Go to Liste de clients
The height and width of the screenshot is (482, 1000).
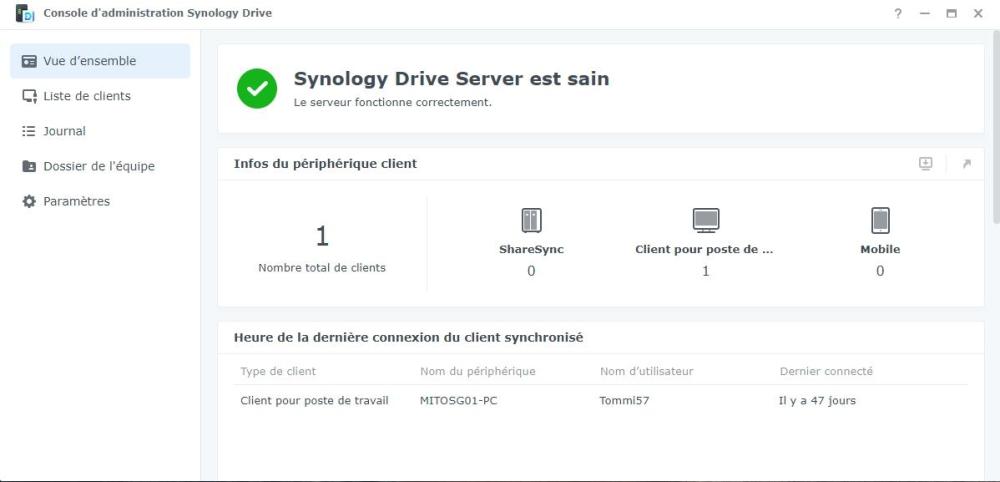click(x=100, y=96)
